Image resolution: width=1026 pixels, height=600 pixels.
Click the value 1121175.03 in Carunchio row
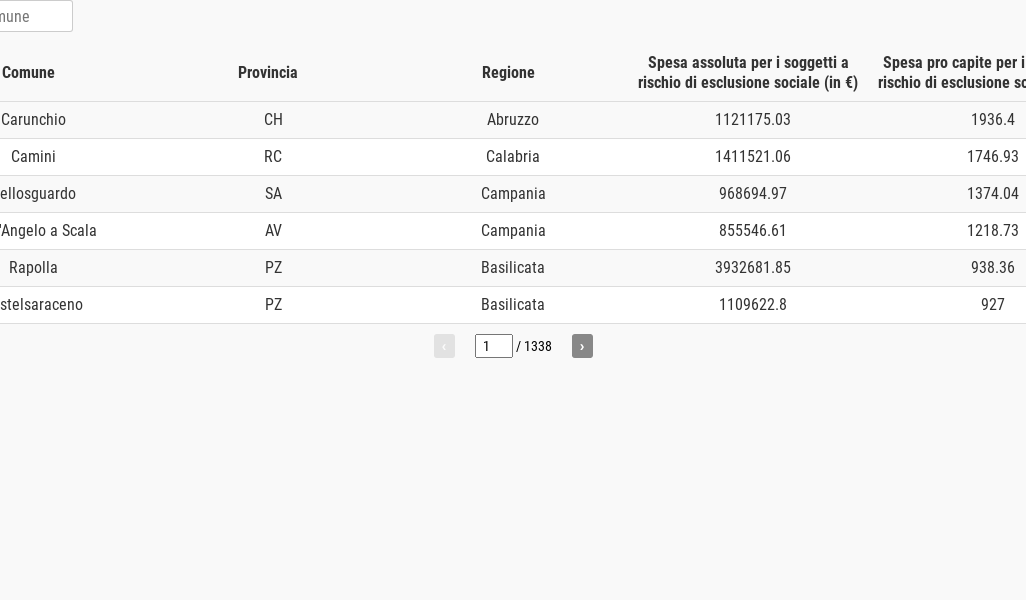pyautogui.click(x=752, y=120)
